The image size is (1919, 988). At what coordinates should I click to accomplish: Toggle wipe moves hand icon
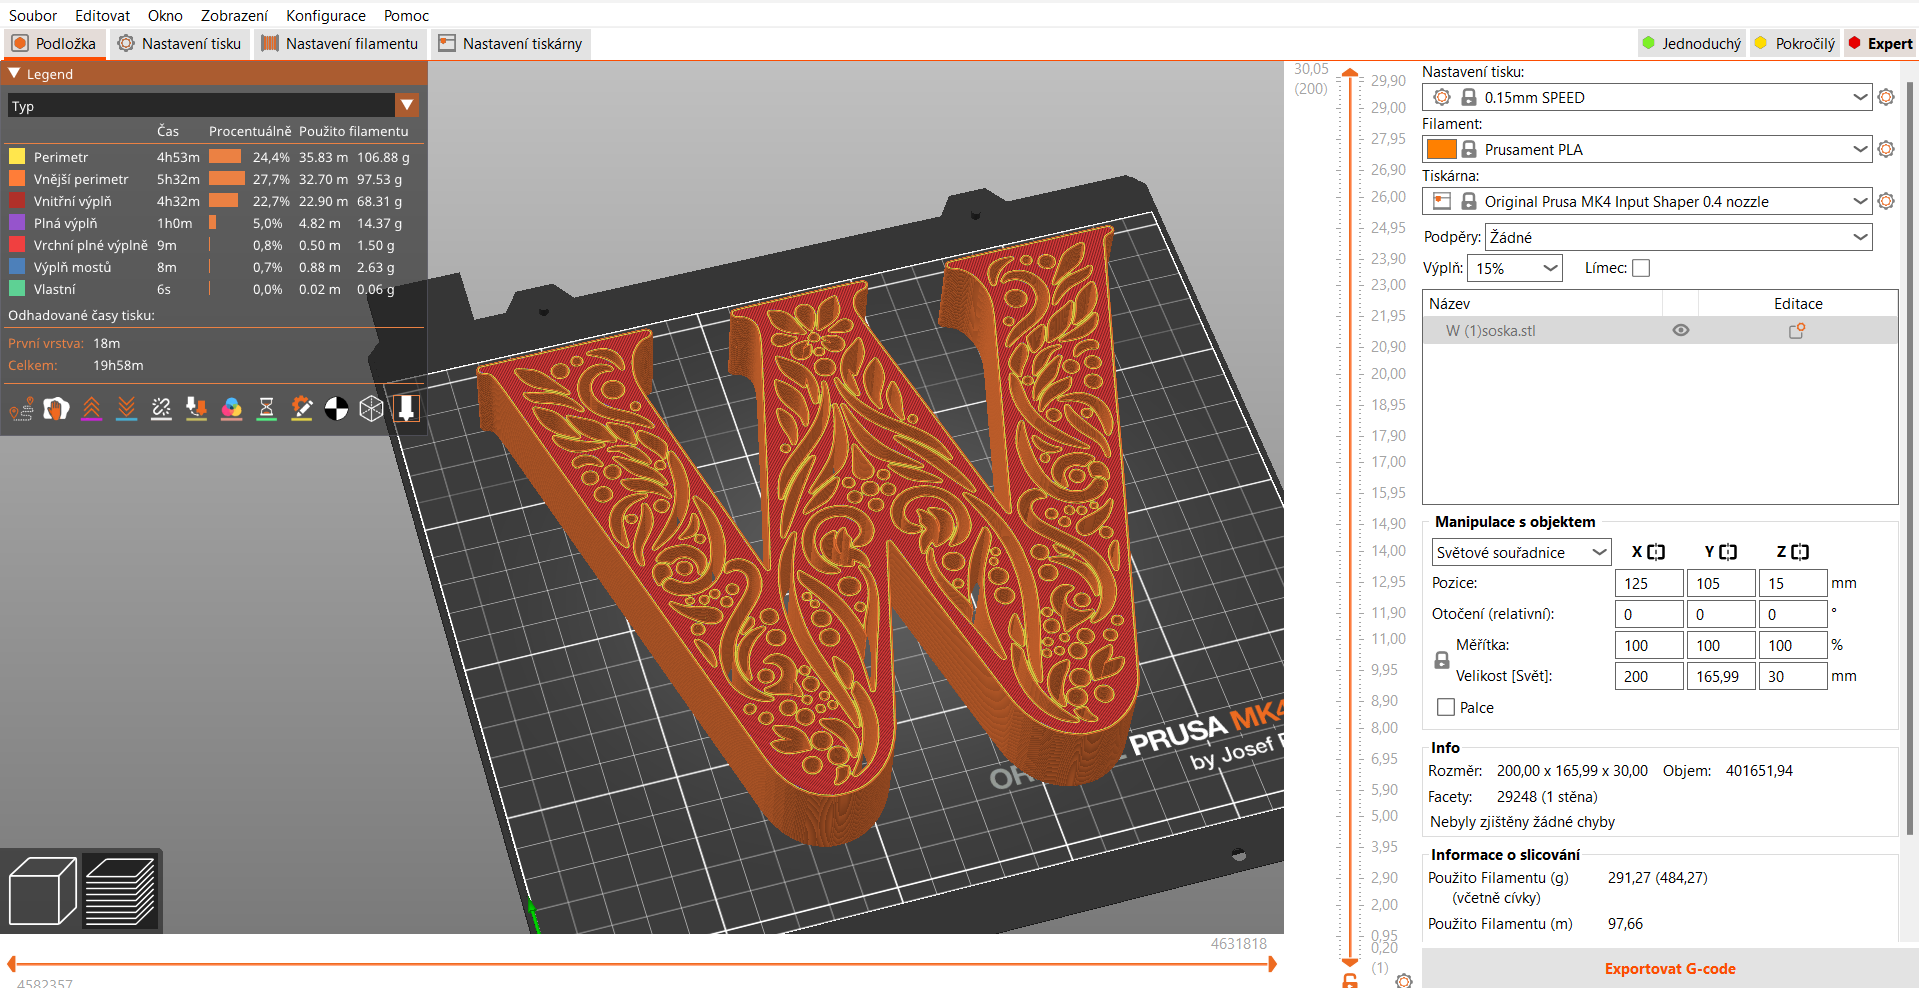pos(56,408)
